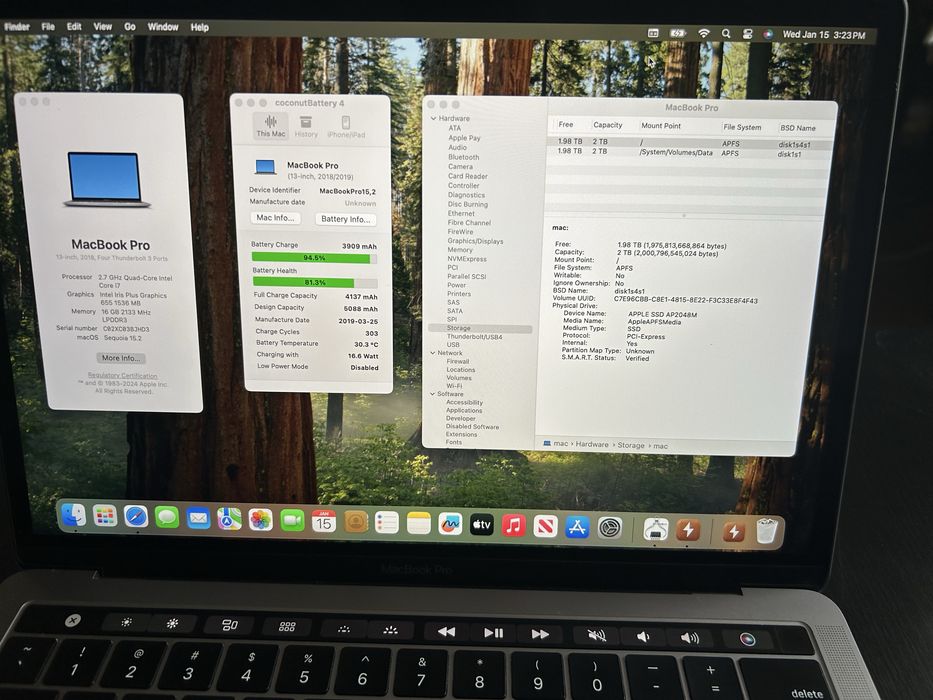This screenshot has width=933, height=700.
Task: Collapse the Hardware section in sidebar
Action: (x=433, y=118)
